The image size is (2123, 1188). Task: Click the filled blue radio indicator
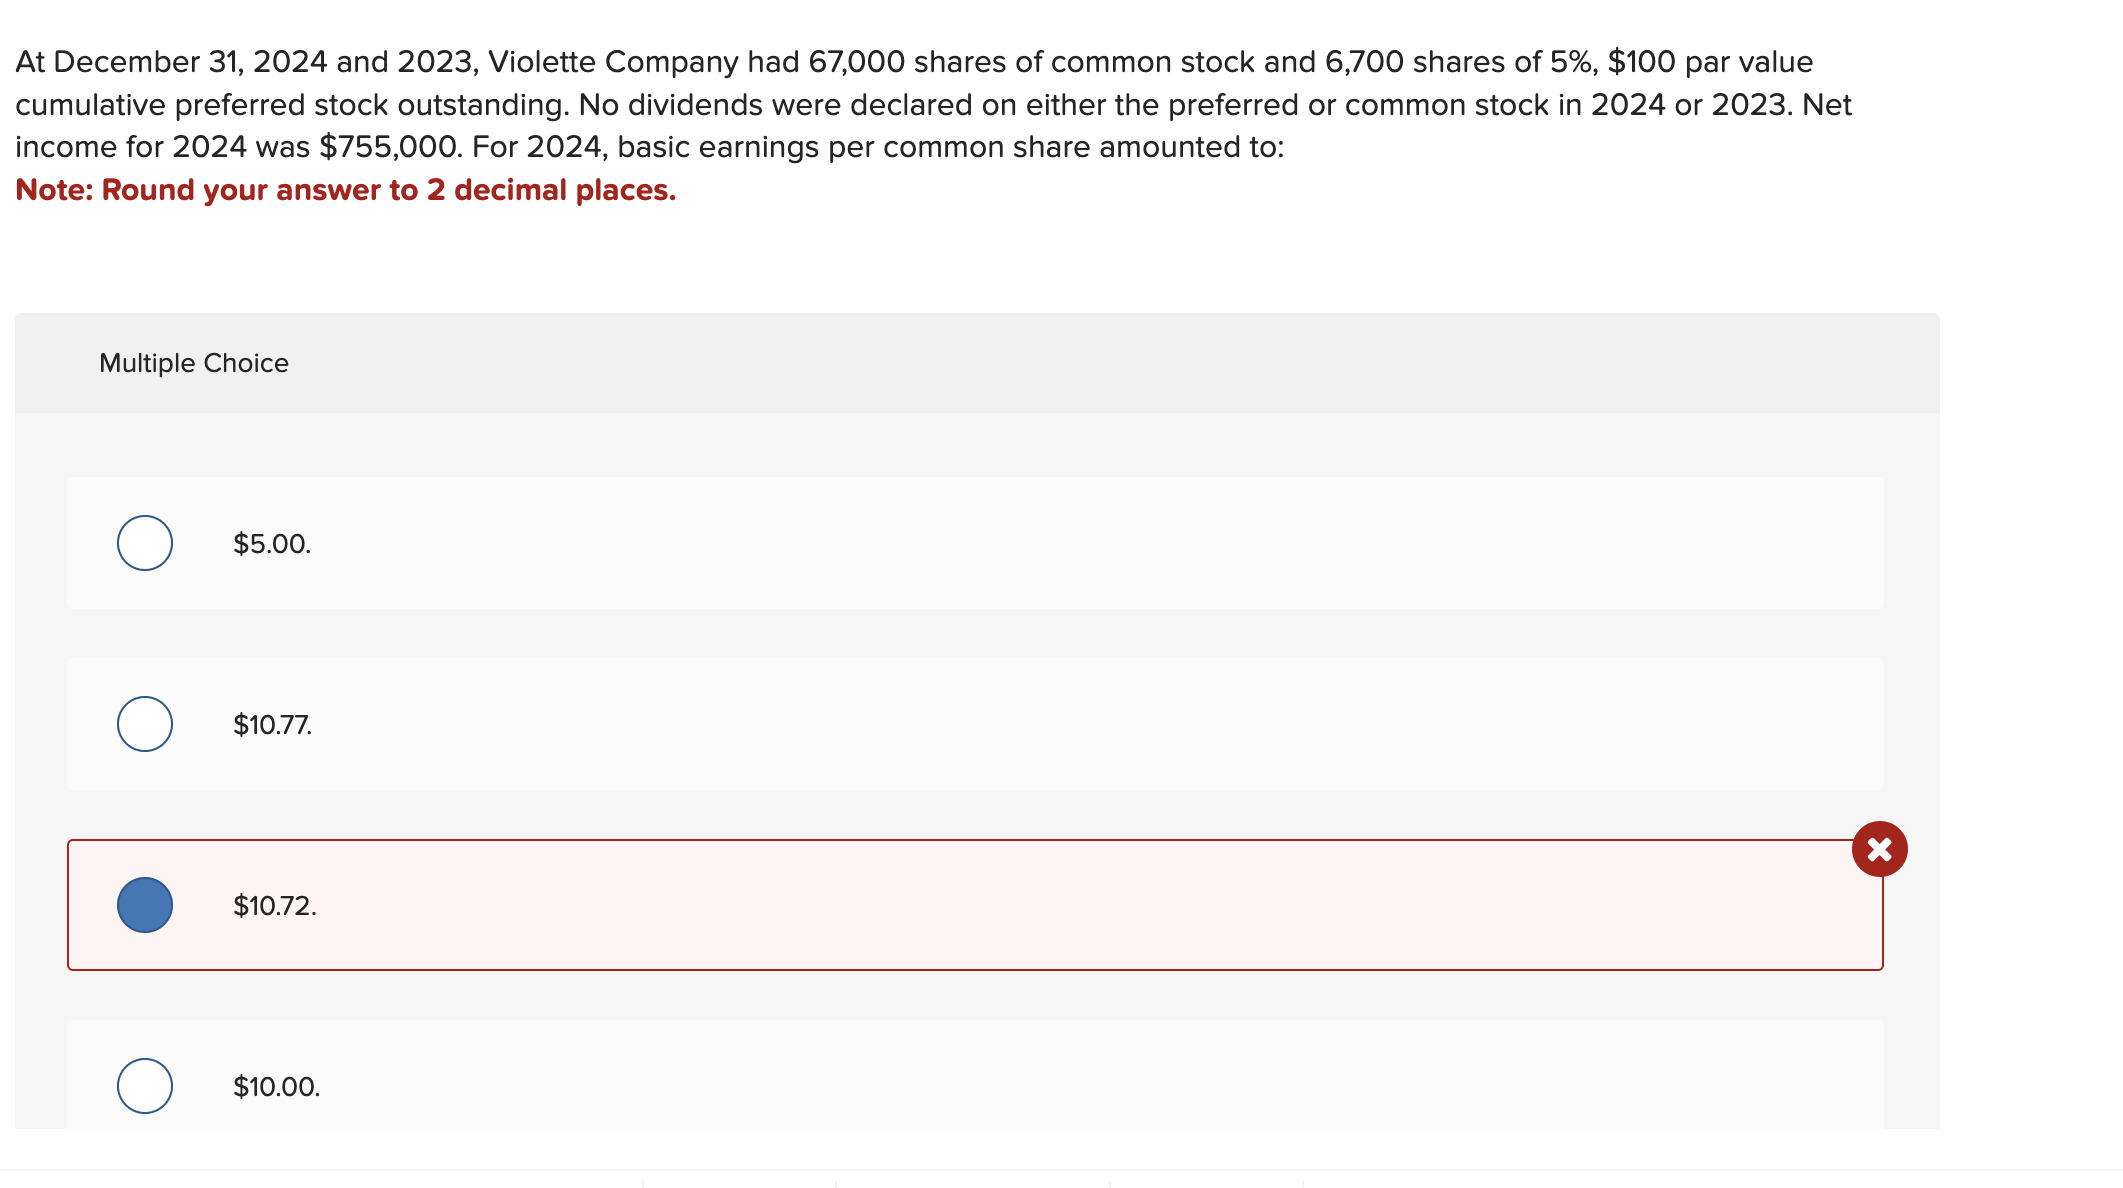point(144,905)
